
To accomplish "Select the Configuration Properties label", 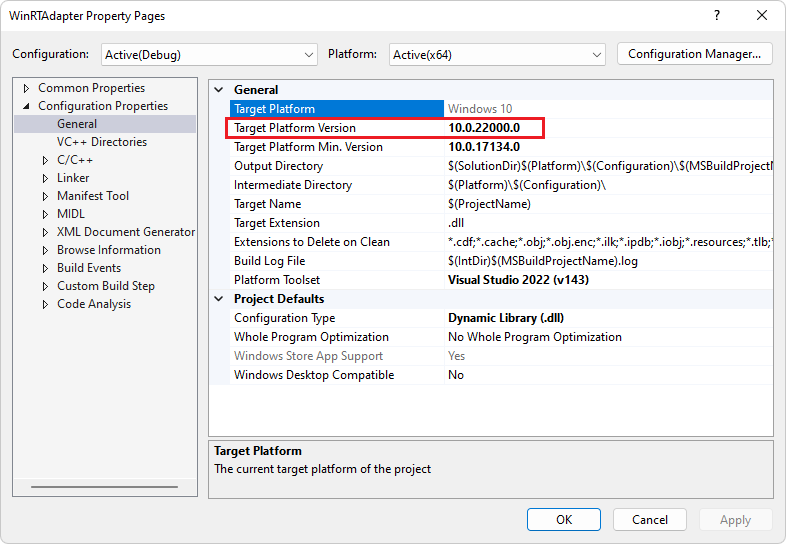I will pos(103,106).
